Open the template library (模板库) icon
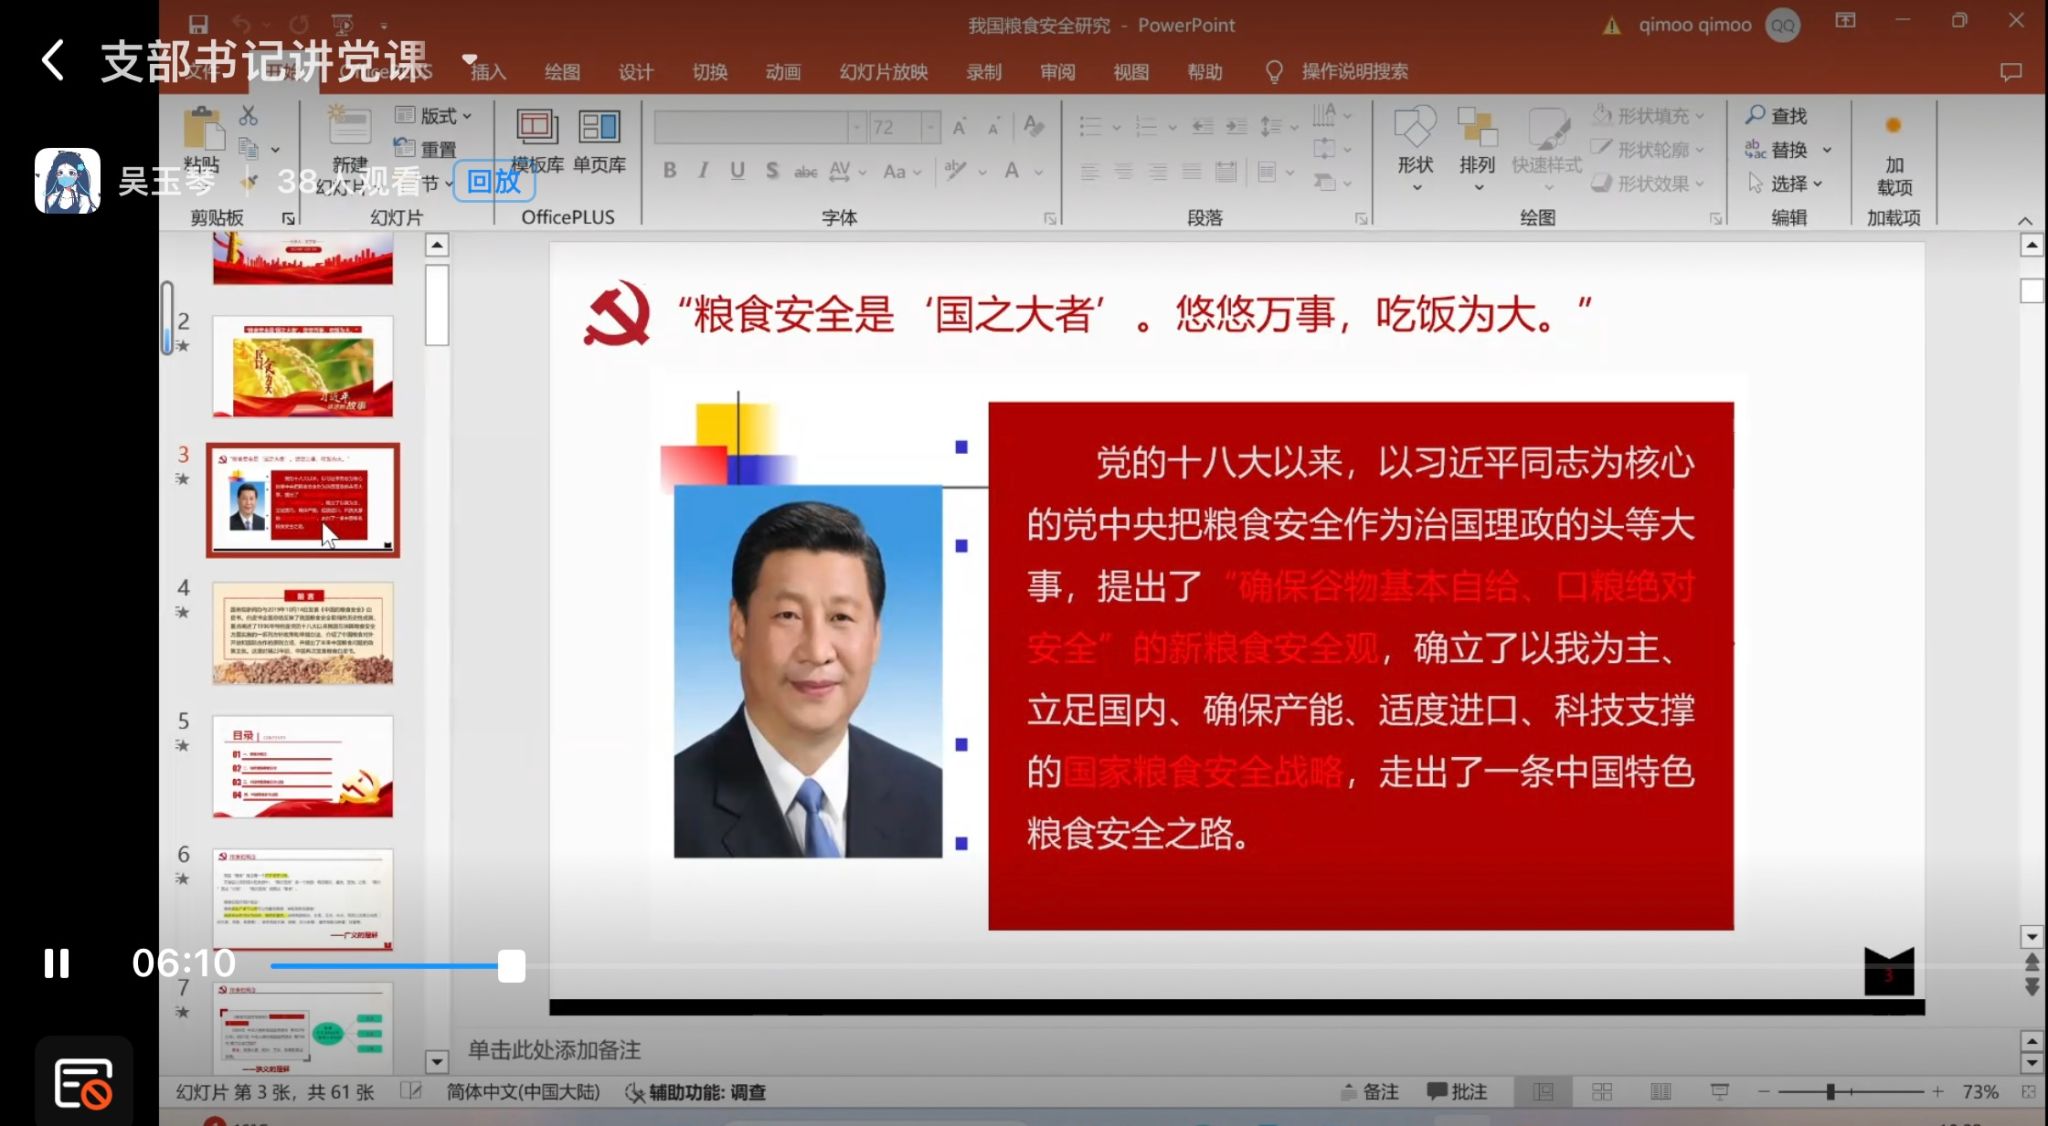Viewport: 2048px width, 1126px height. coord(537,127)
